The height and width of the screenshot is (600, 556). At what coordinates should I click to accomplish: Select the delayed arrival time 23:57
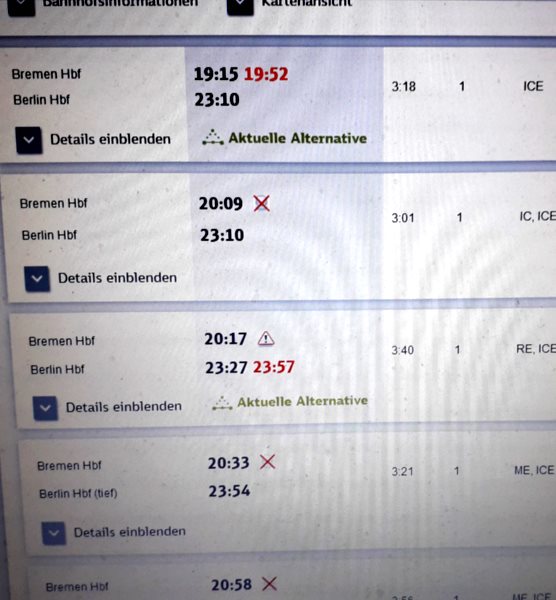point(274,367)
